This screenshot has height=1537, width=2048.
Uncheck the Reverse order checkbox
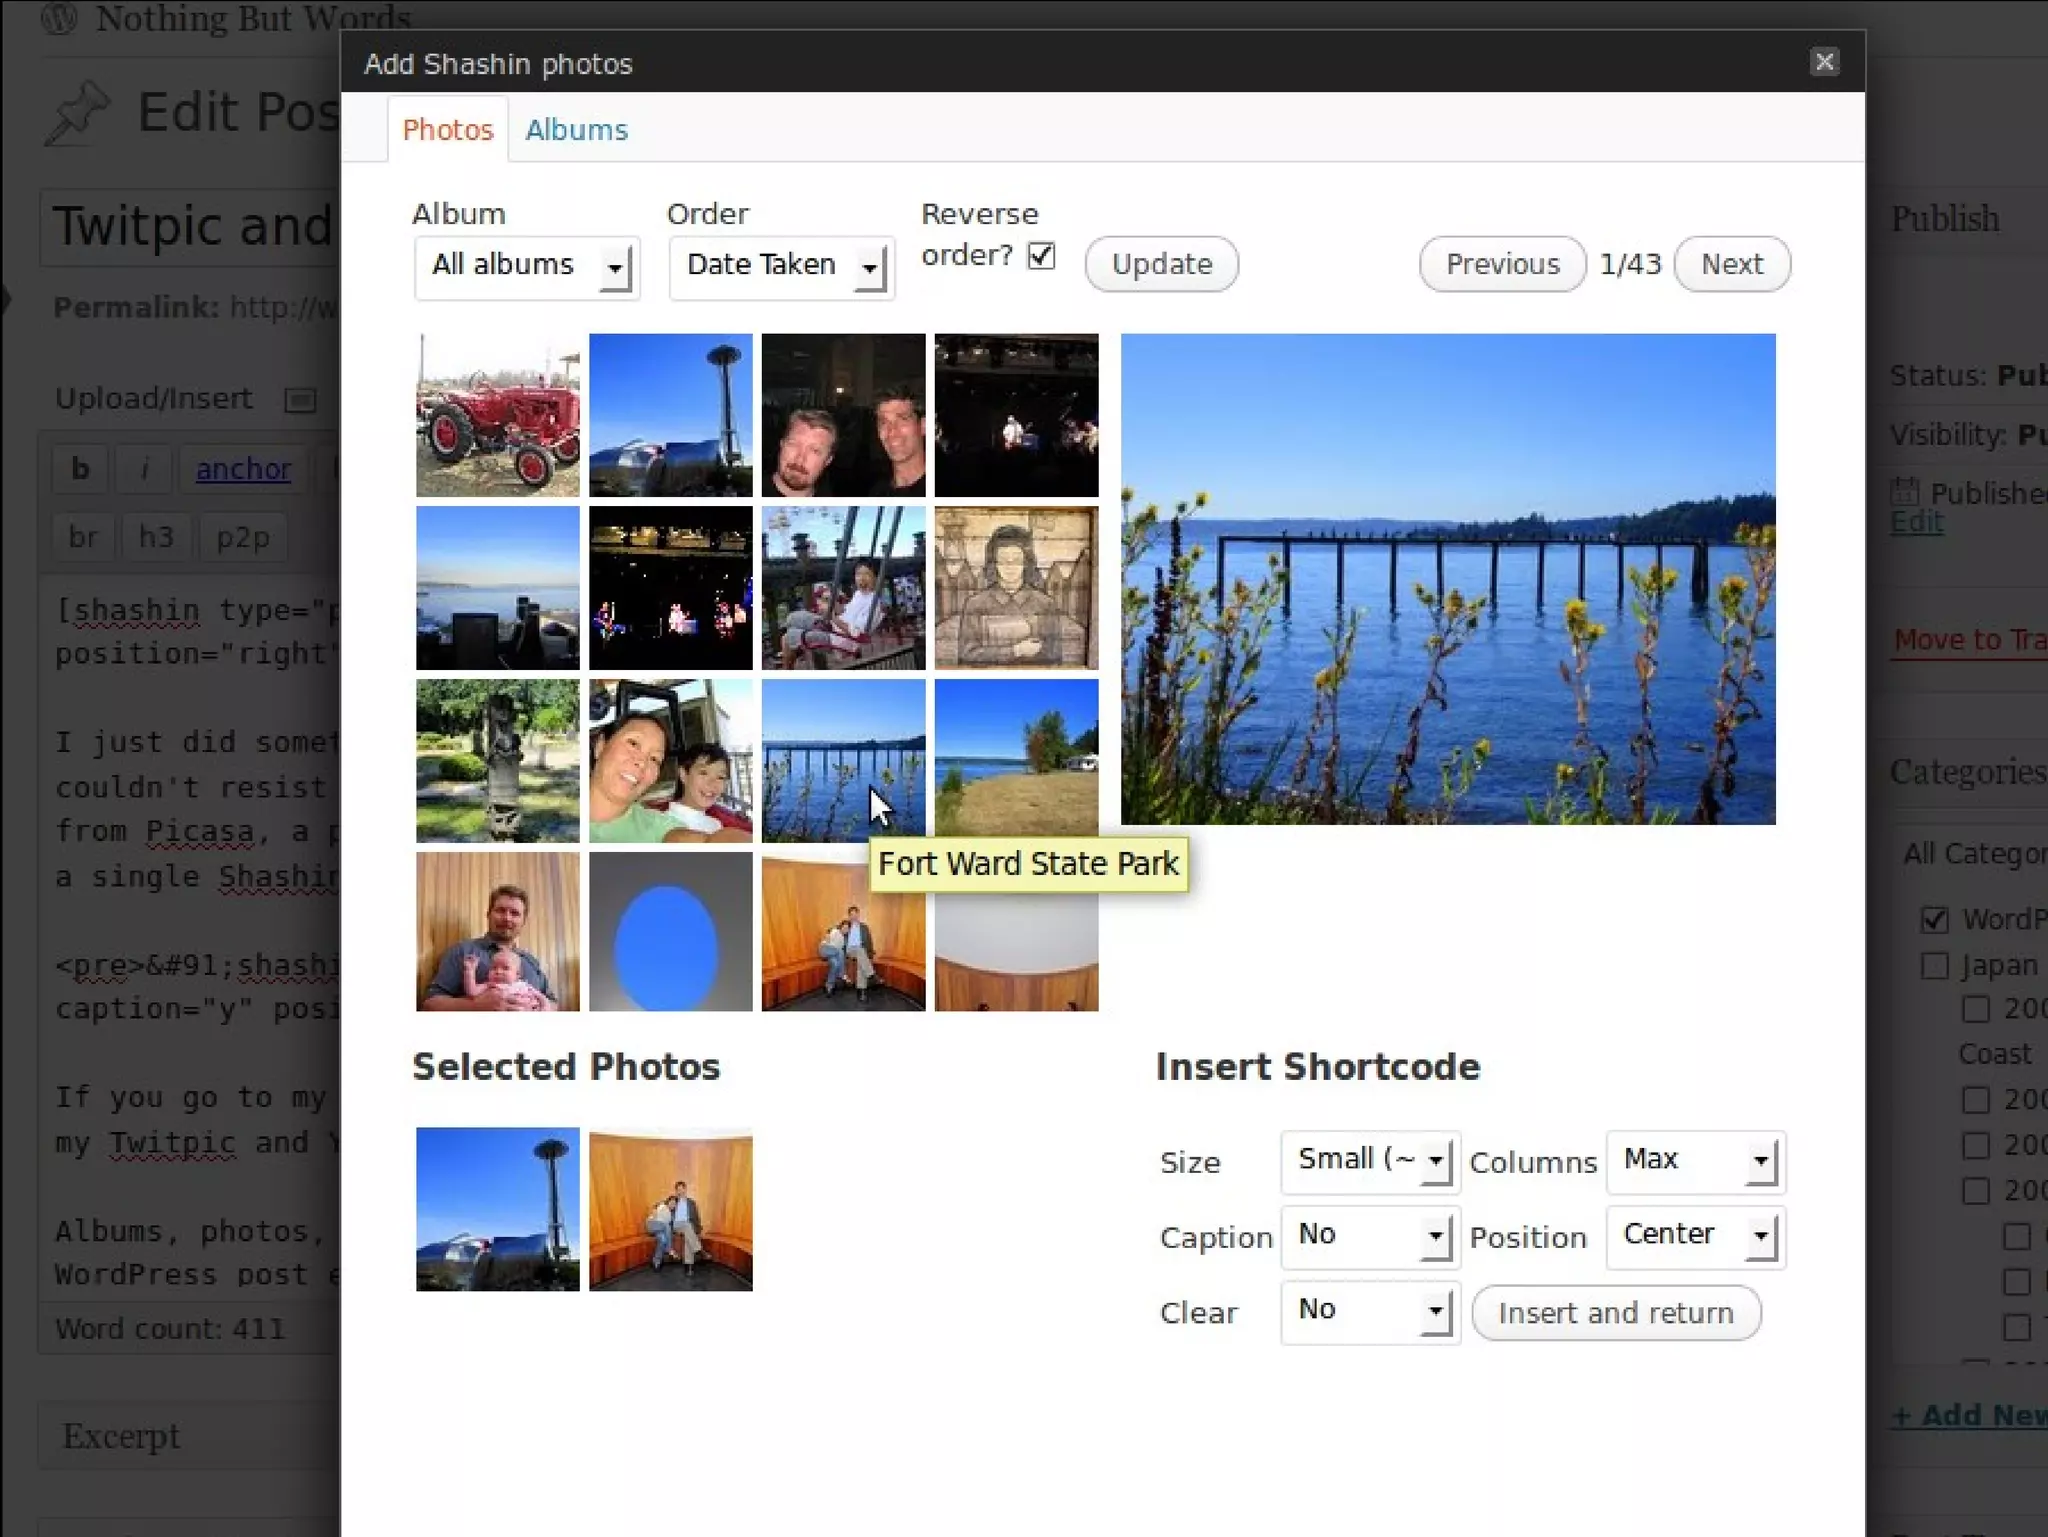(1041, 256)
